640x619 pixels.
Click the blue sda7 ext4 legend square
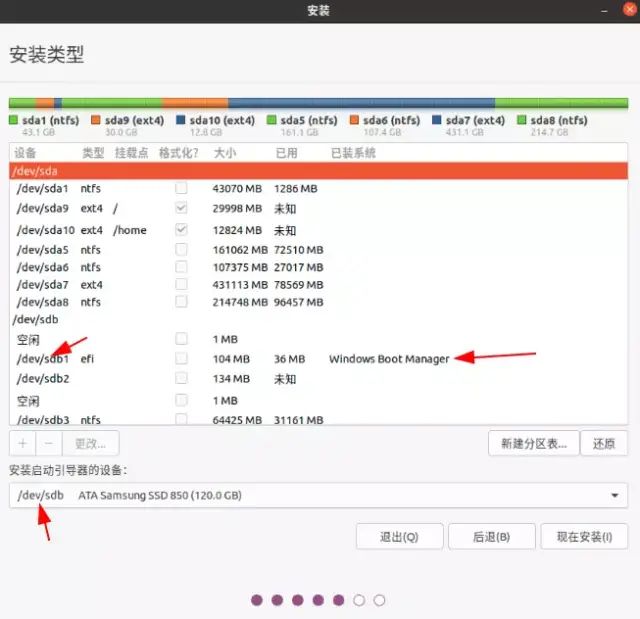click(x=437, y=121)
